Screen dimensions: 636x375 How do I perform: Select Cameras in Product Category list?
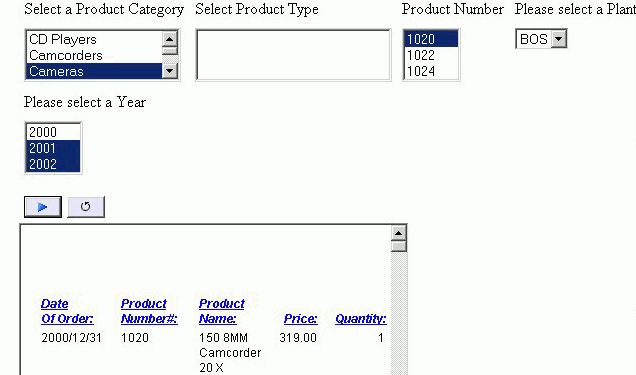click(94, 71)
